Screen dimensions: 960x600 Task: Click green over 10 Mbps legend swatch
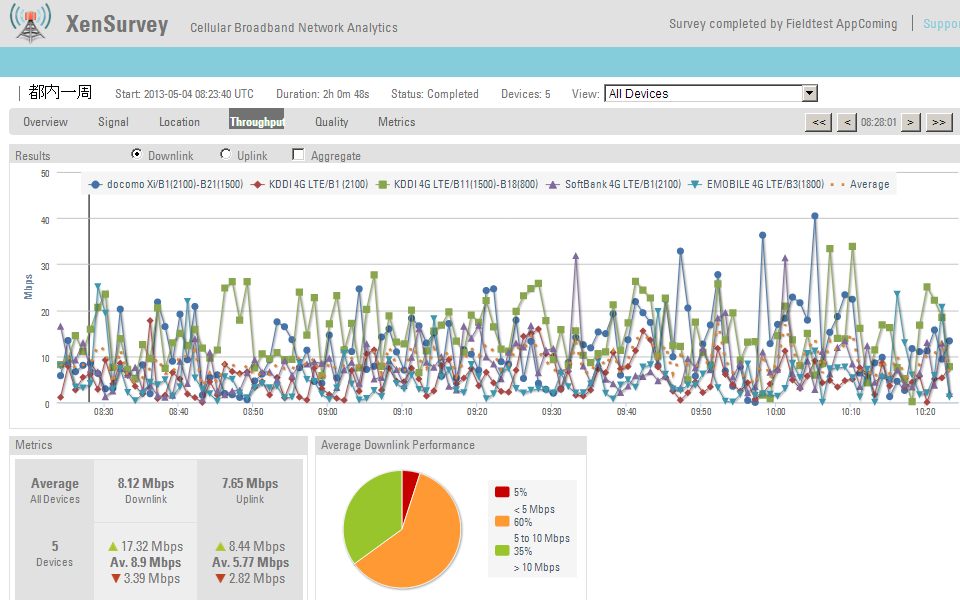(x=502, y=550)
